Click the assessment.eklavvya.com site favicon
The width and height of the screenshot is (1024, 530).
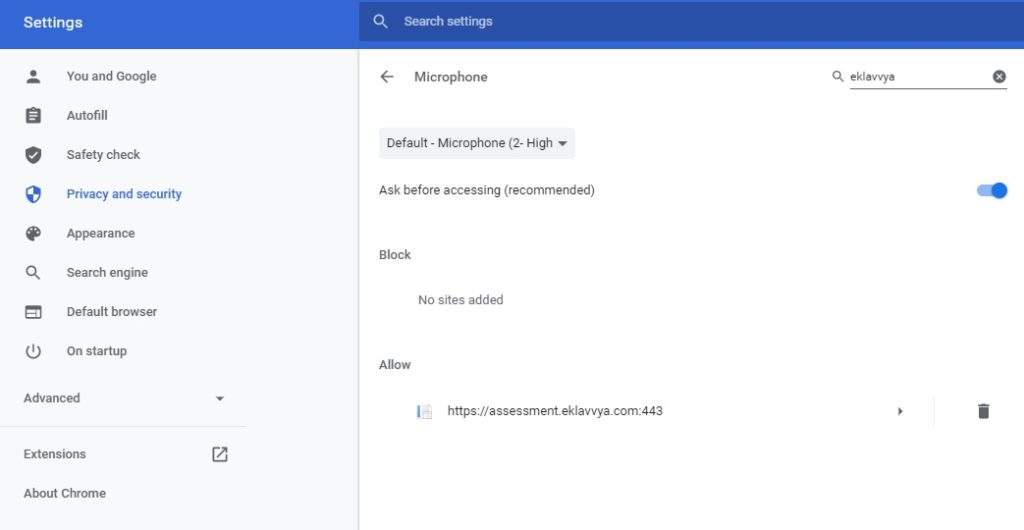pyautogui.click(x=424, y=411)
